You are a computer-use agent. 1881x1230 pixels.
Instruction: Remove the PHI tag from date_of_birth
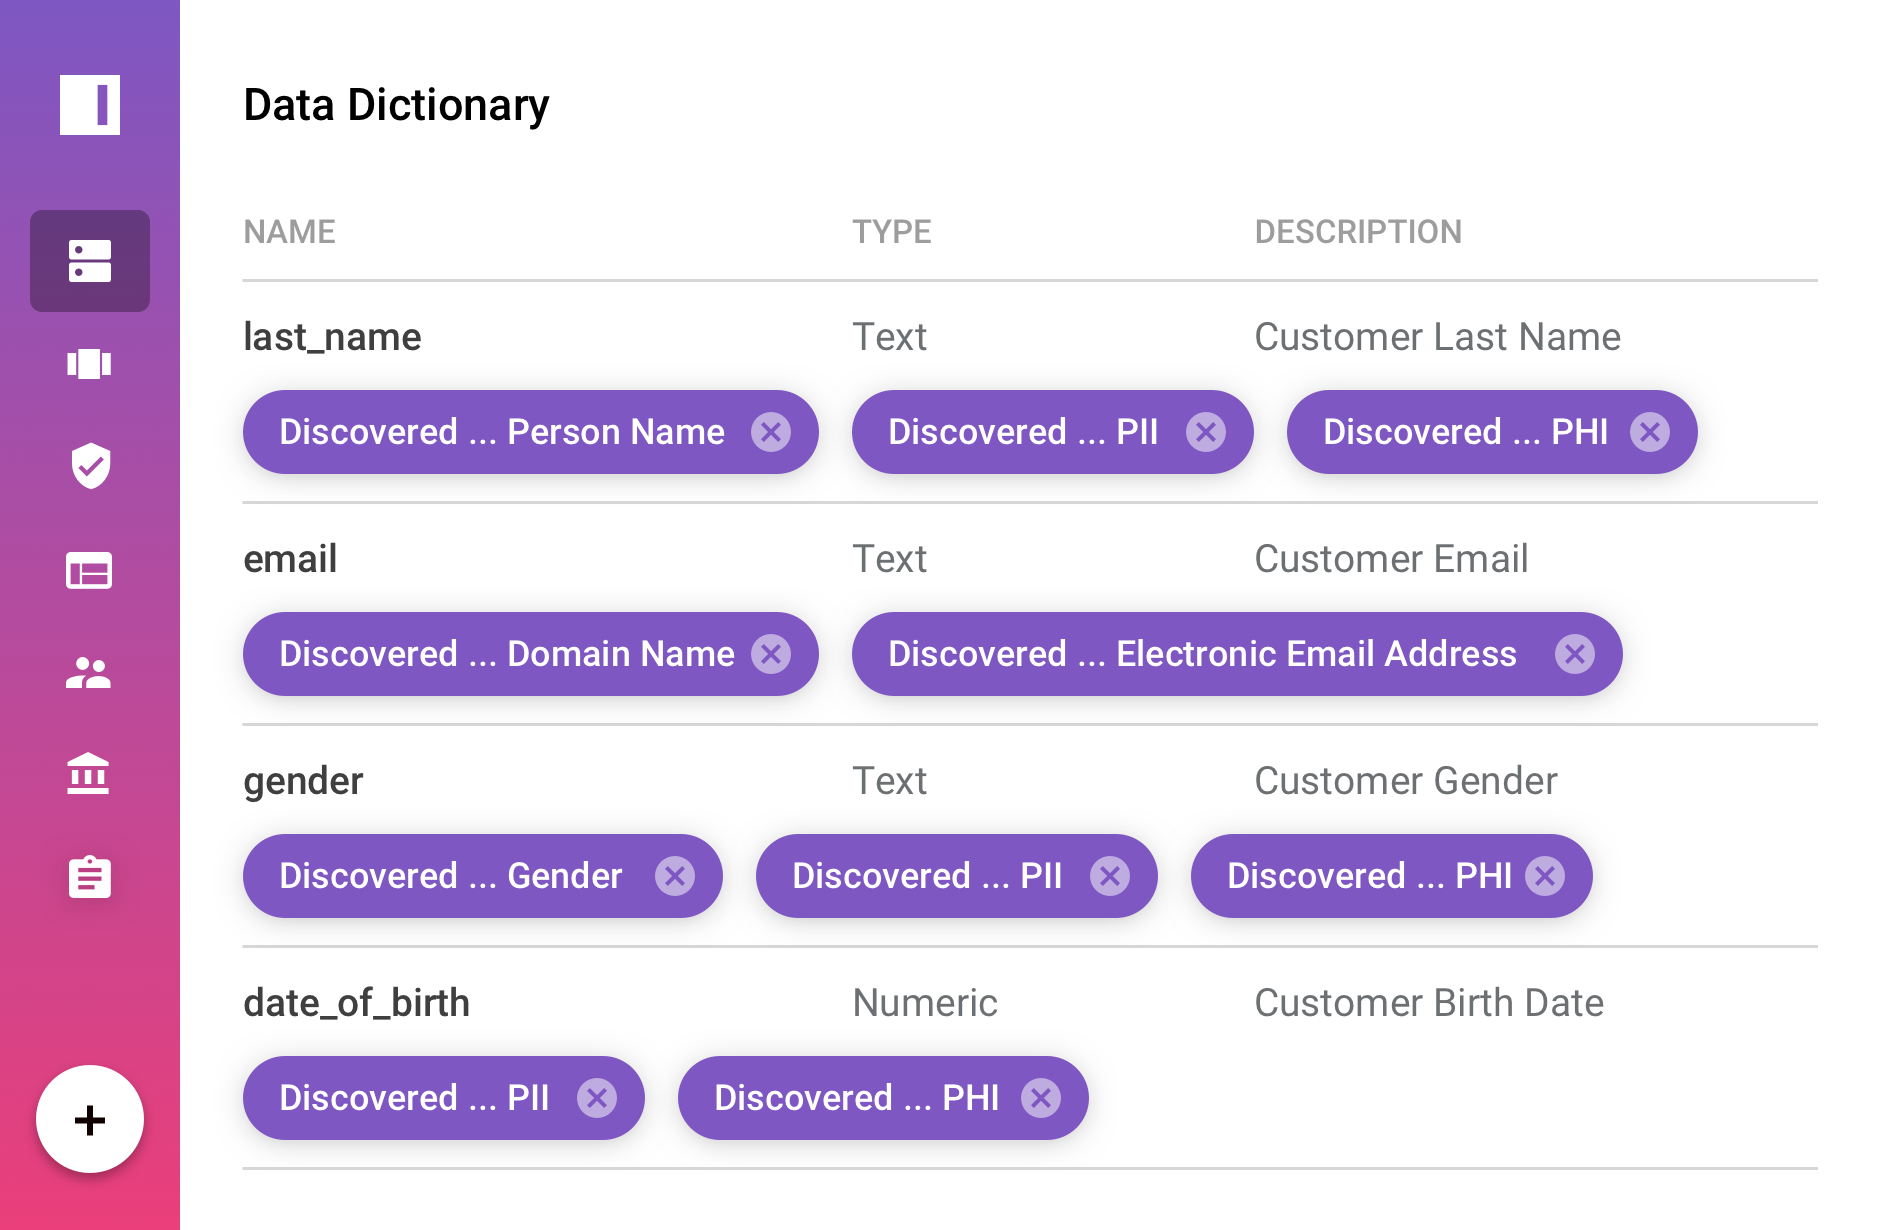pyautogui.click(x=1041, y=1098)
